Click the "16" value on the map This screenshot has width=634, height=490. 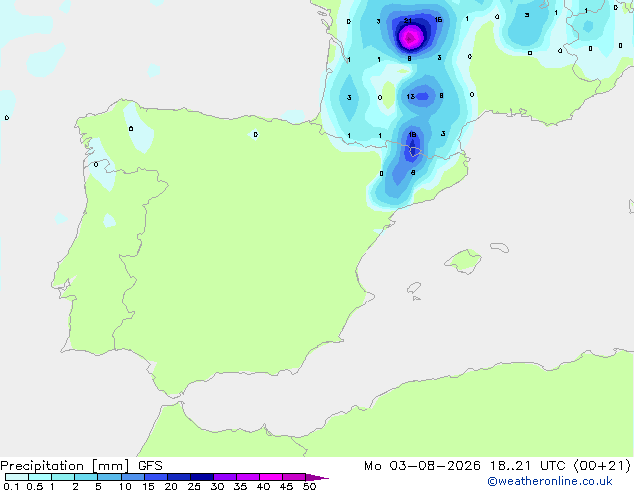[438, 19]
